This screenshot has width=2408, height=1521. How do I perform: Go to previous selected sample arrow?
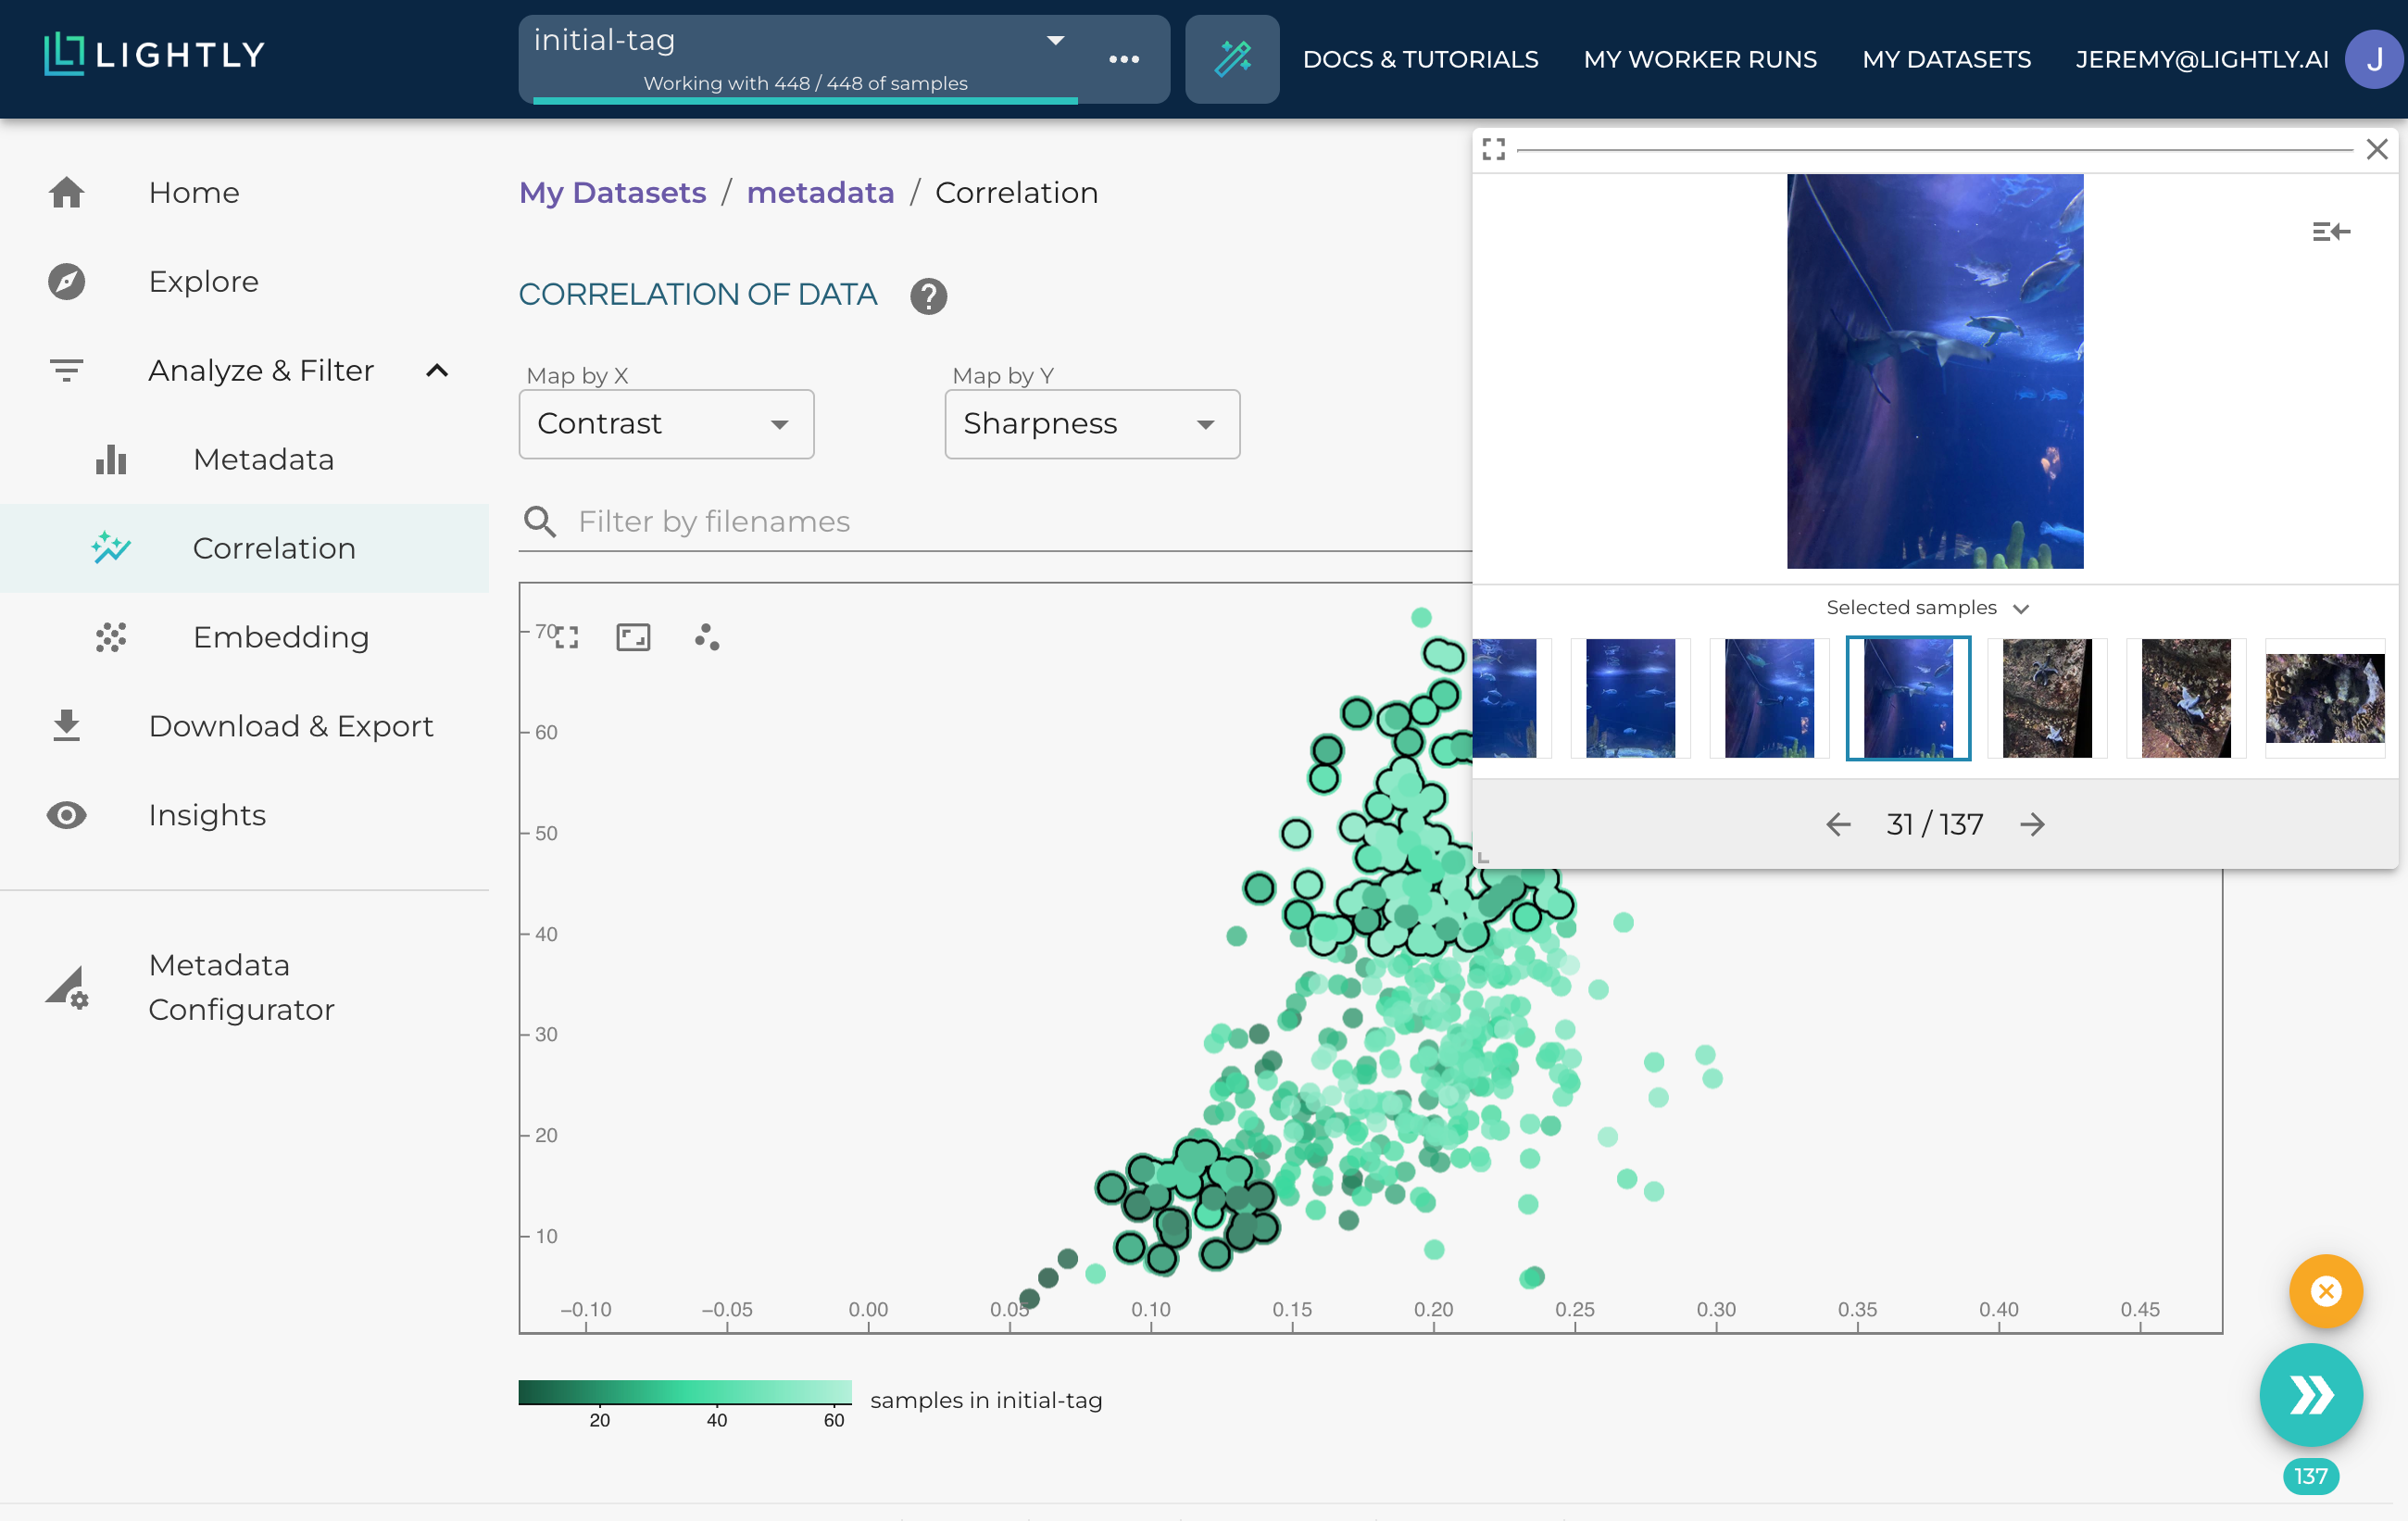click(1837, 824)
